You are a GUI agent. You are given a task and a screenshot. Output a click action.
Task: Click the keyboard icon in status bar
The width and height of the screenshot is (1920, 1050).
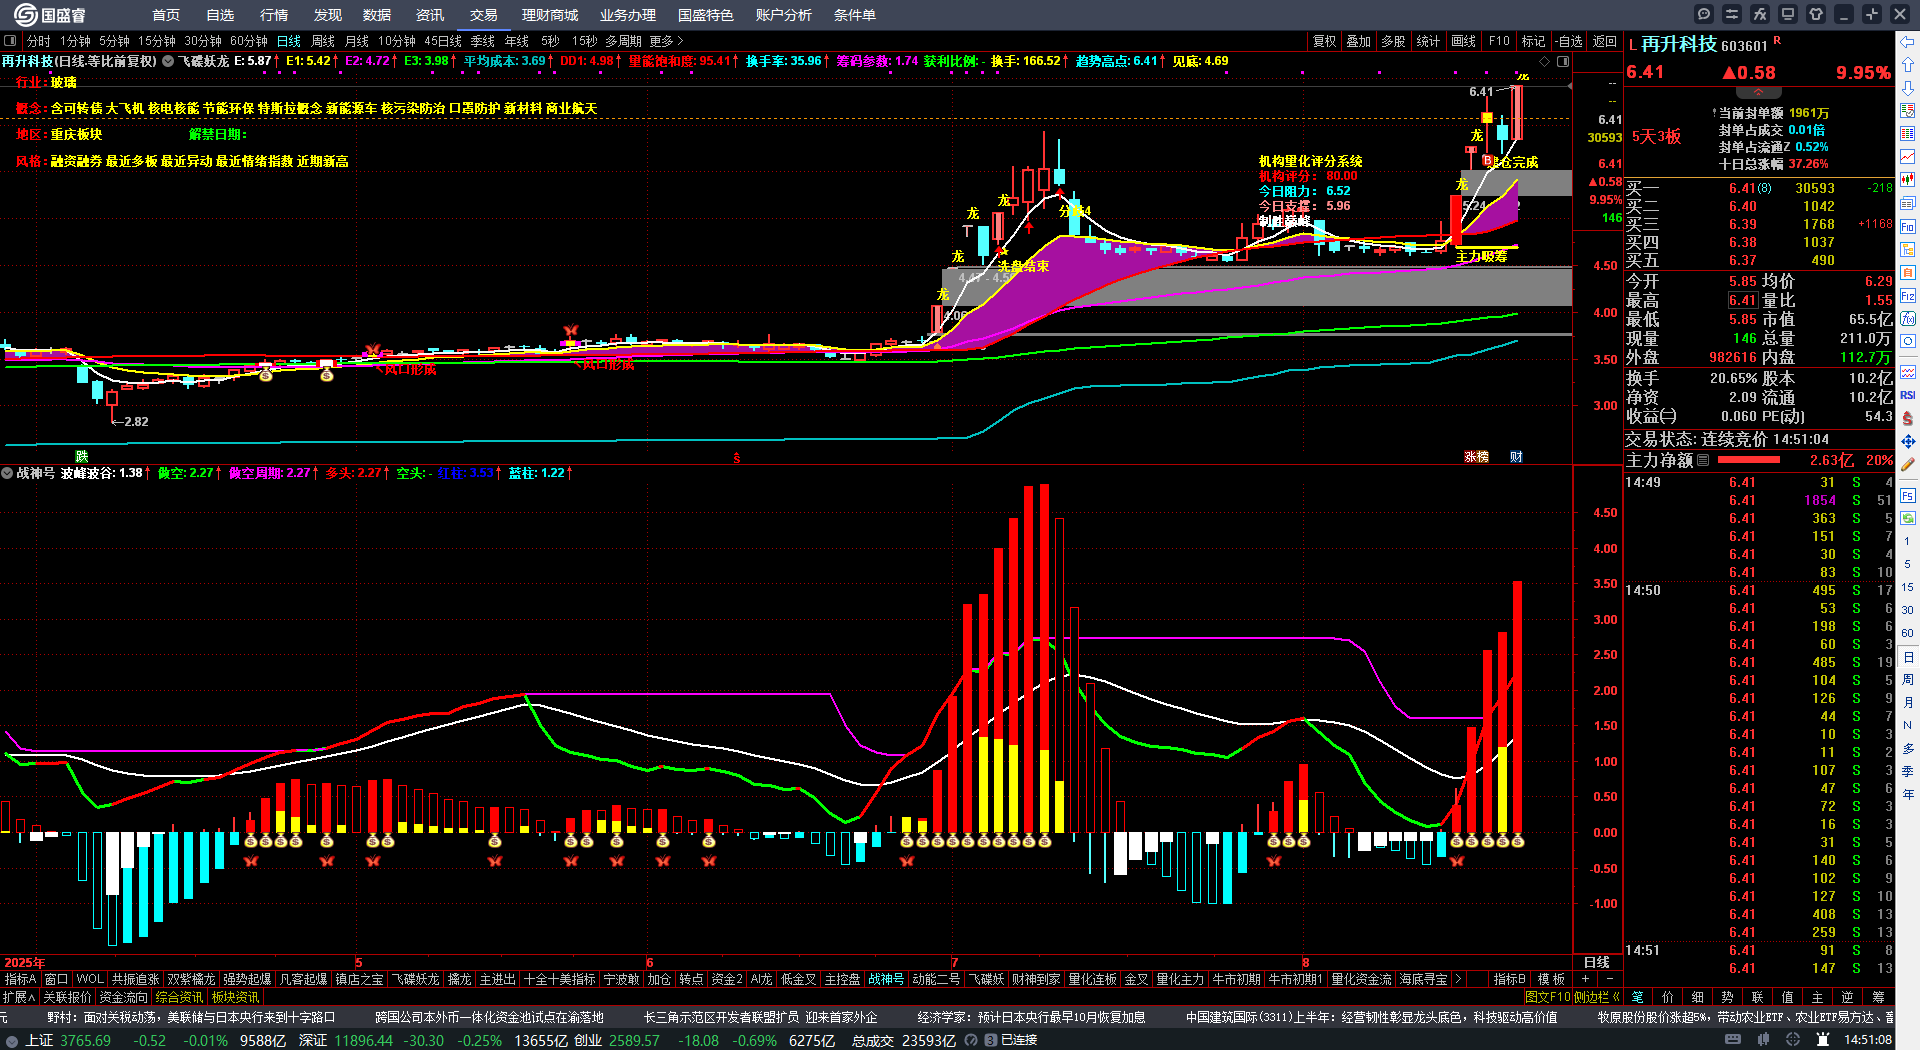point(1733,1040)
